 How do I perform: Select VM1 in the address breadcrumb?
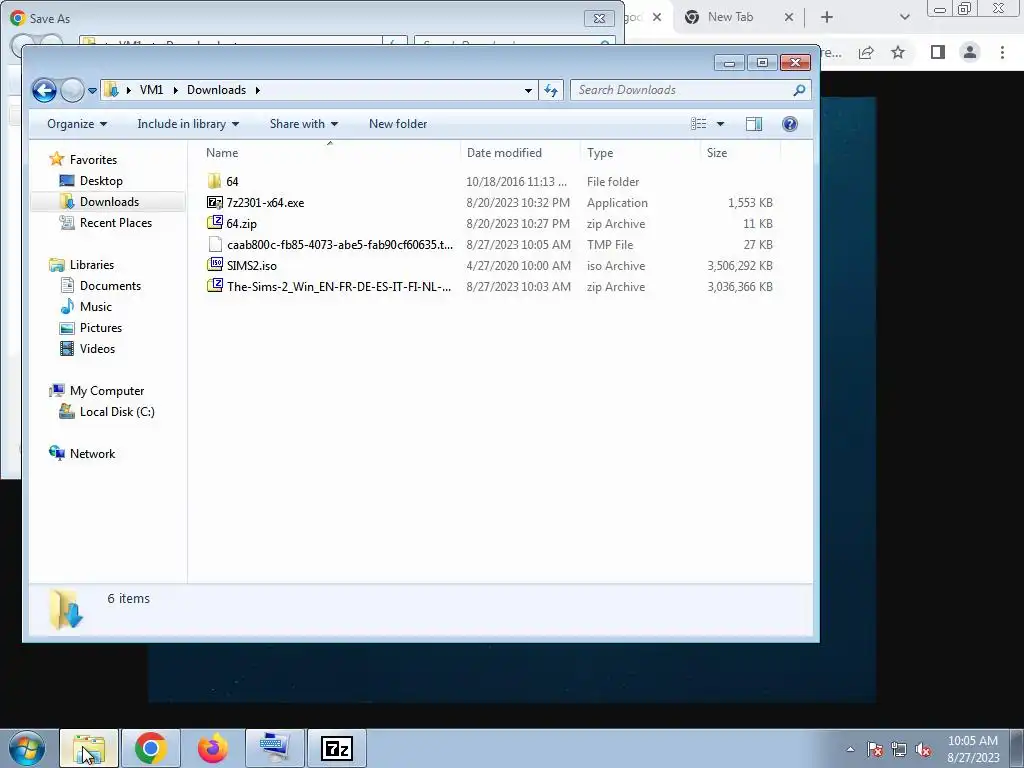tap(152, 90)
